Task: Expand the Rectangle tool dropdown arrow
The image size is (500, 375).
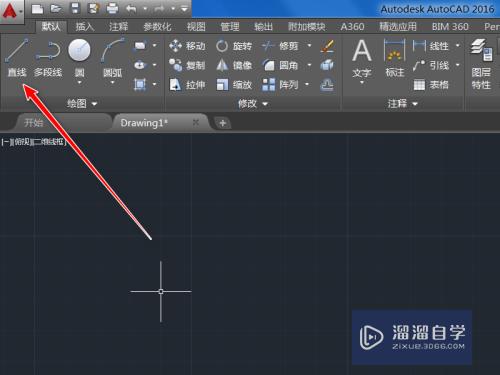Action: pyautogui.click(x=155, y=45)
